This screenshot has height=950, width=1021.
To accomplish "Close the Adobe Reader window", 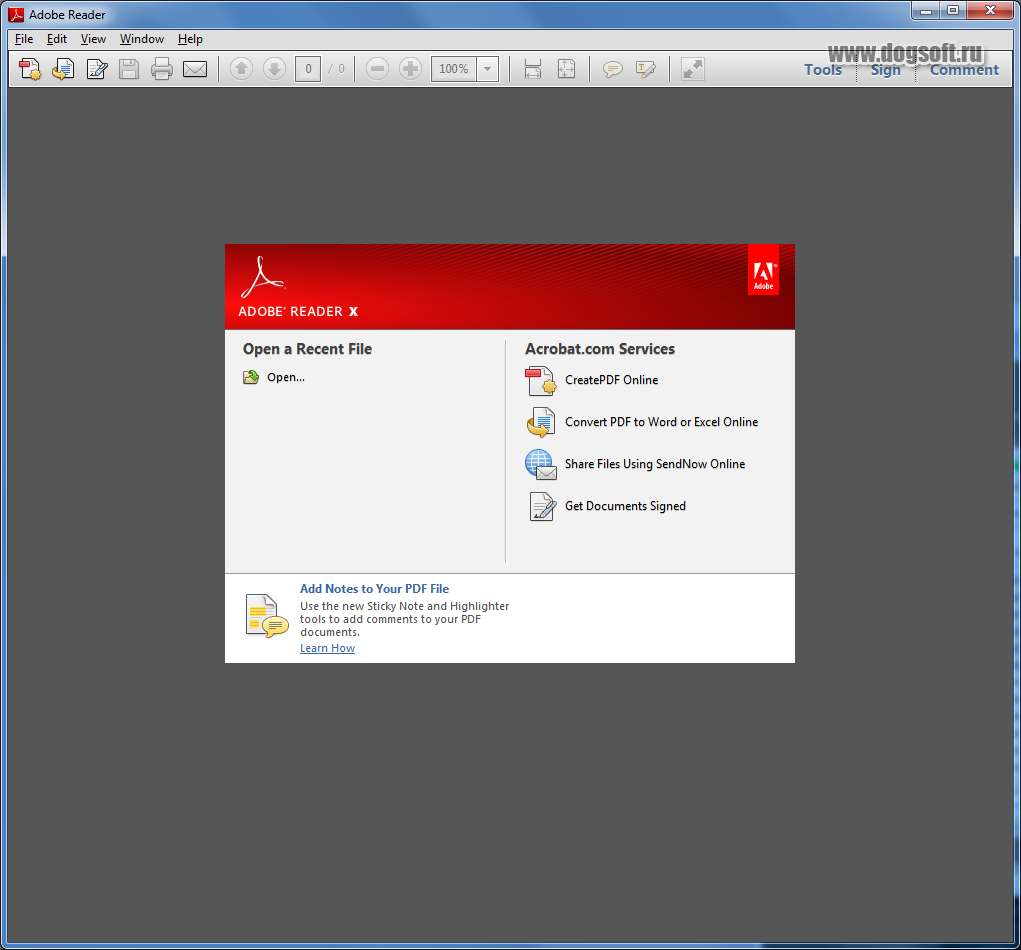I will coord(990,10).
